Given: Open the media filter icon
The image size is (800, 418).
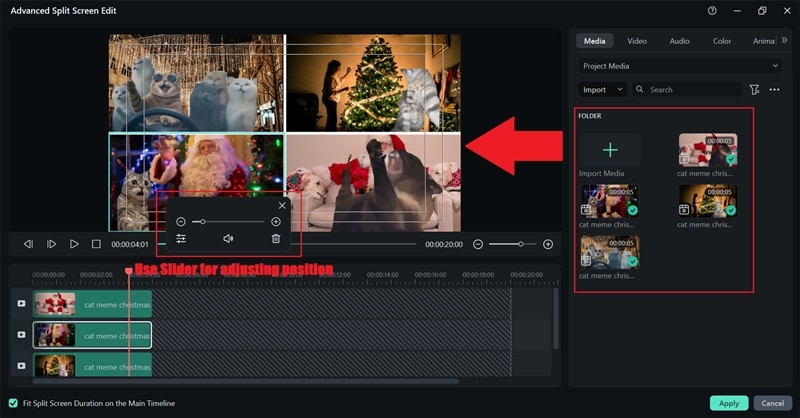Looking at the screenshot, I should tap(754, 89).
